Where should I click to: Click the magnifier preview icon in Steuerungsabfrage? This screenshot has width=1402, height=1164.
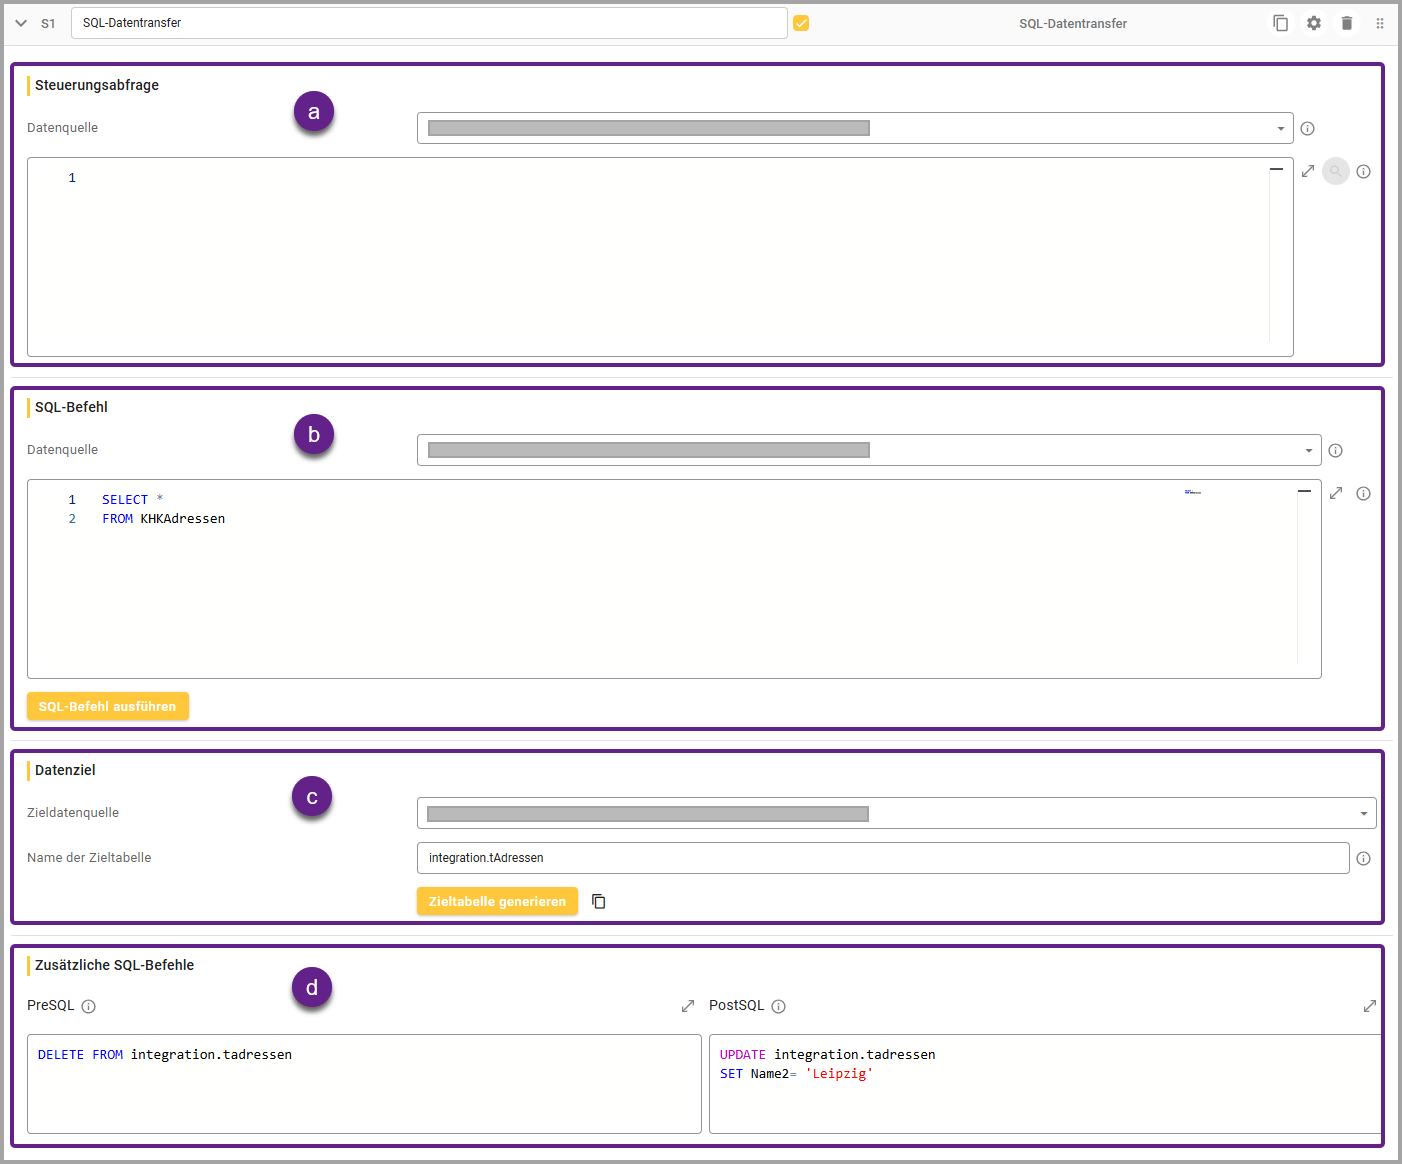1336,171
